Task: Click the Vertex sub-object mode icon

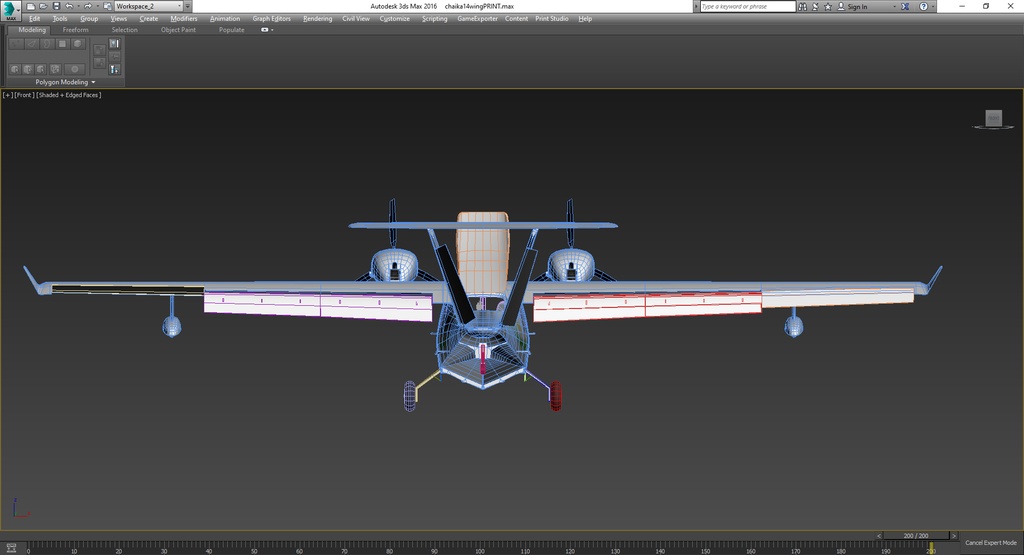Action: [x=16, y=44]
